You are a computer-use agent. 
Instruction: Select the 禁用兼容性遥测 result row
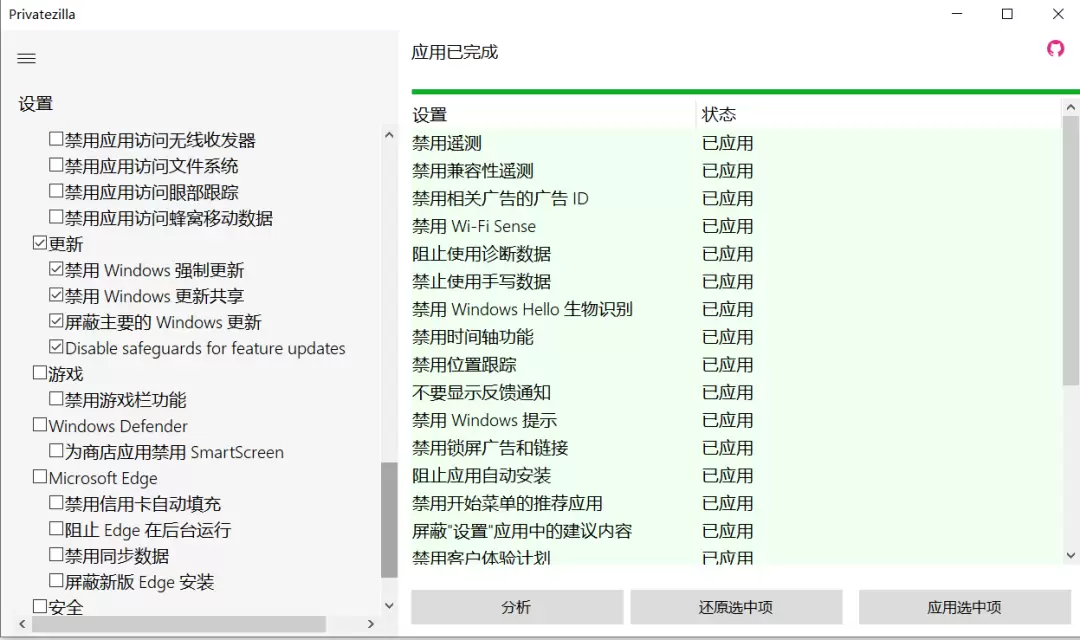pyautogui.click(x=736, y=171)
